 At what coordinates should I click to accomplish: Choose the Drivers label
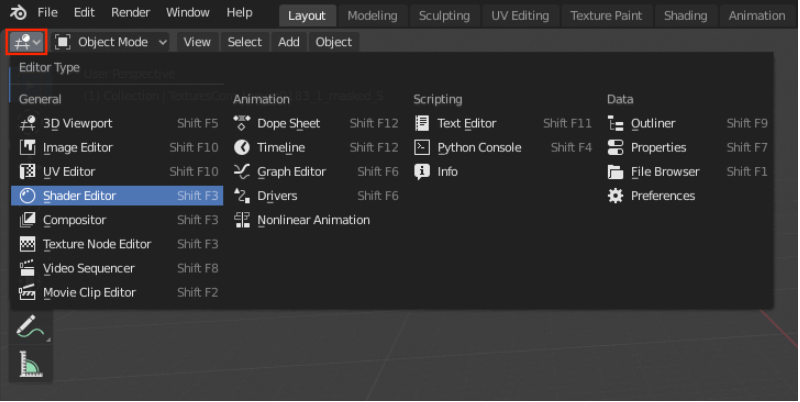277,196
